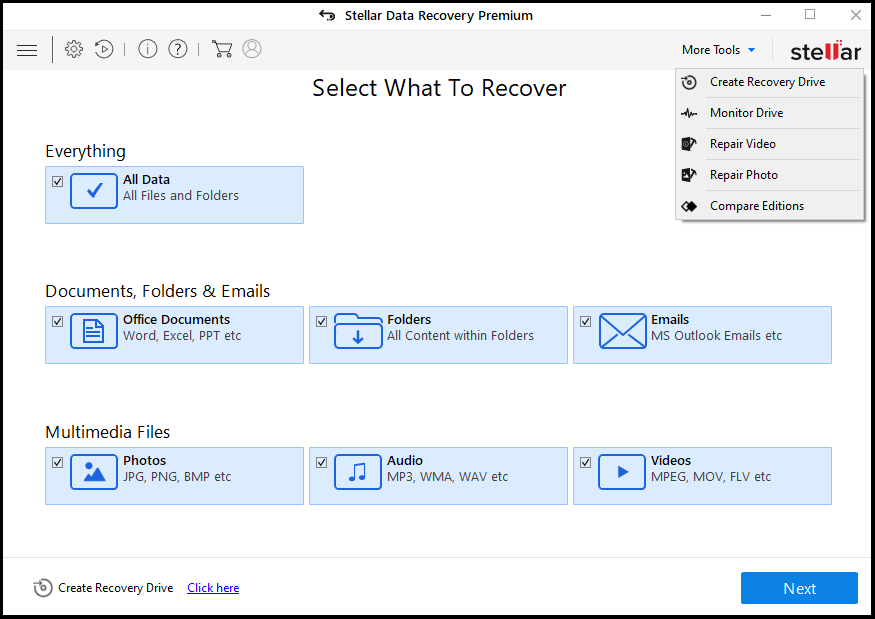Select Create Recovery Drive from More Tools
This screenshot has width=875, height=619.
(770, 82)
